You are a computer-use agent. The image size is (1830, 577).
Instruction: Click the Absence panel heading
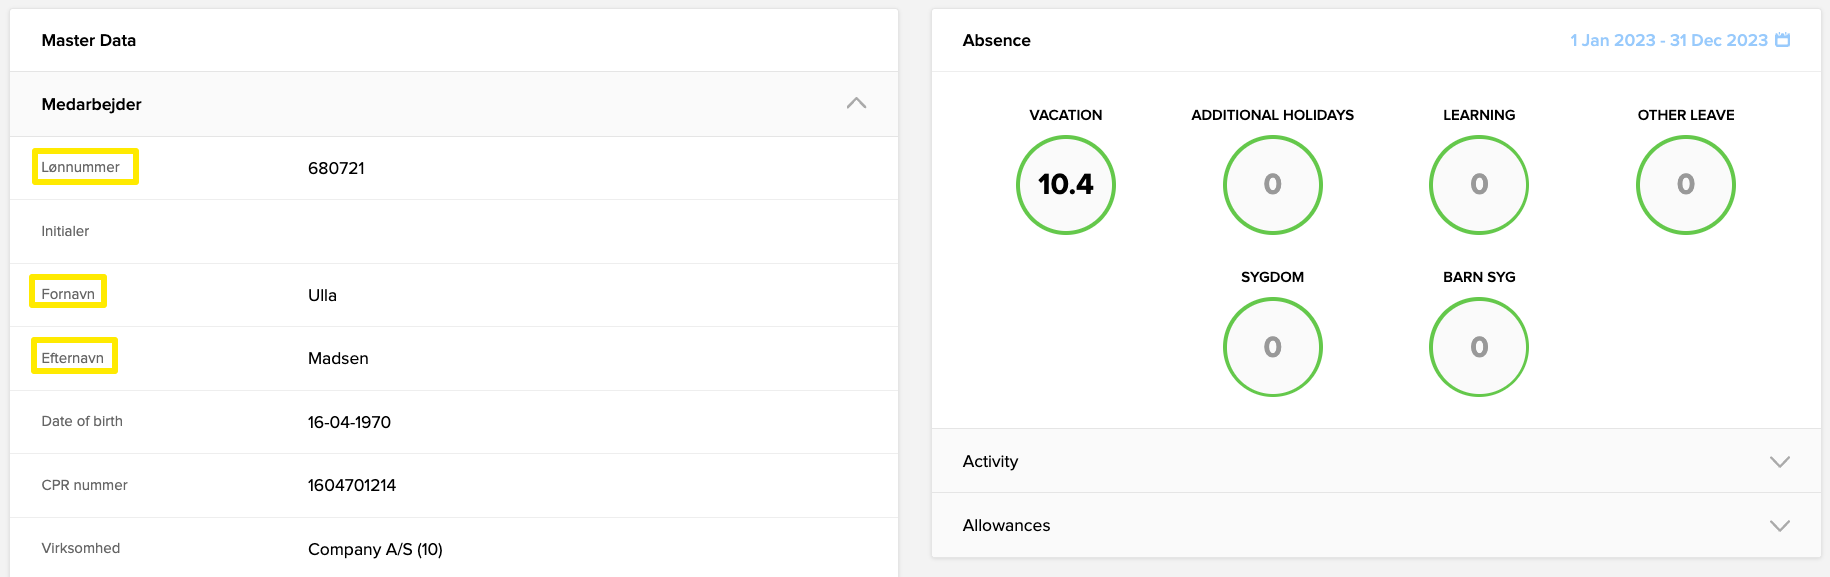coord(996,40)
